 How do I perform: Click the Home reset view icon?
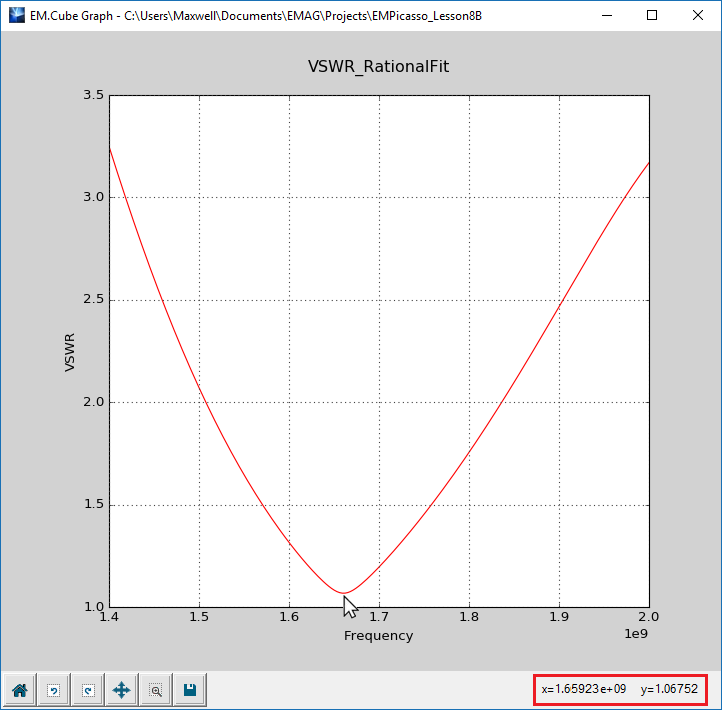click(19, 690)
